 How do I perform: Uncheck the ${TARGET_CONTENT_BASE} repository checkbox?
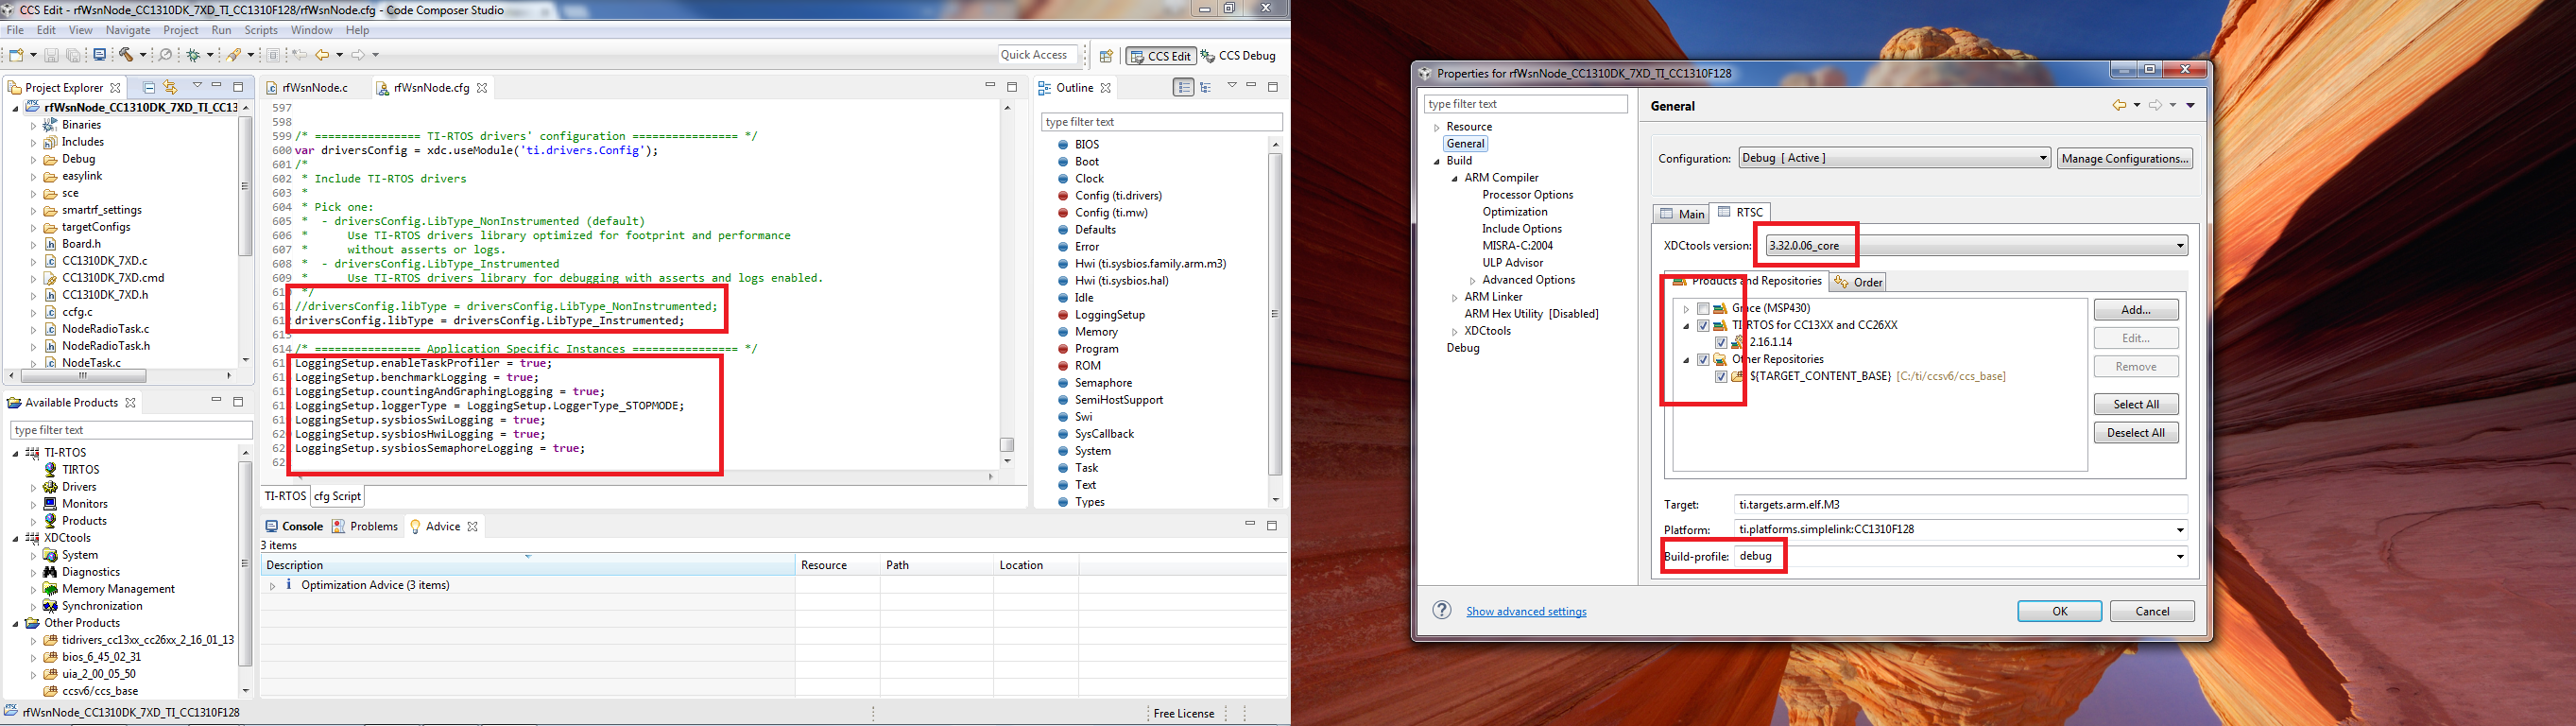coord(1721,377)
